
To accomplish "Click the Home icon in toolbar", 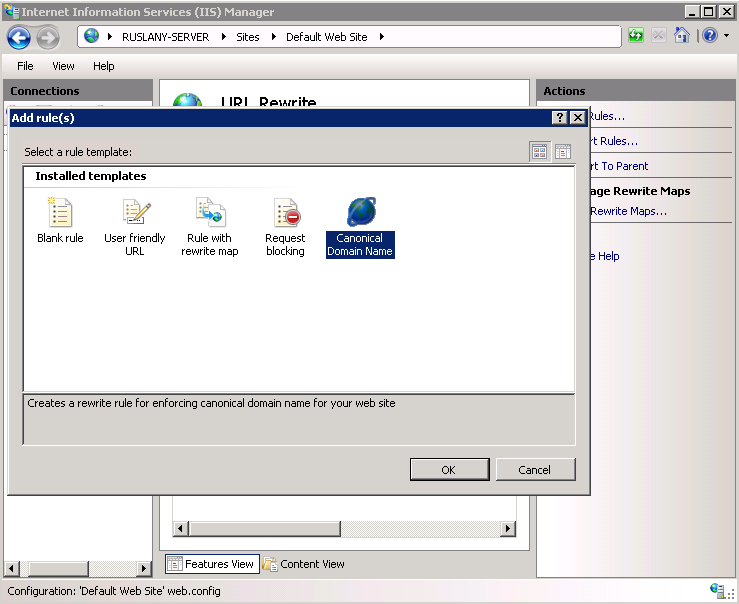I will 682,36.
